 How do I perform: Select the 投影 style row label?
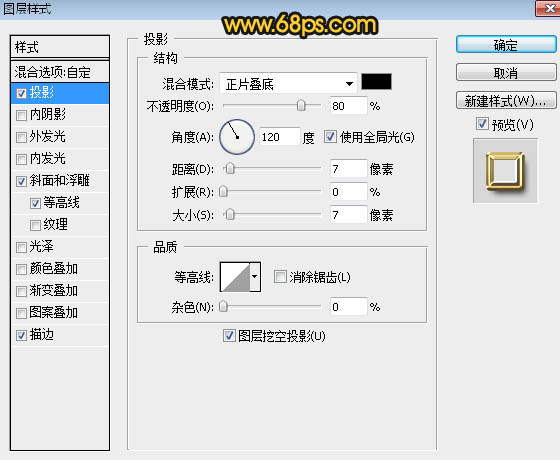click(42, 93)
